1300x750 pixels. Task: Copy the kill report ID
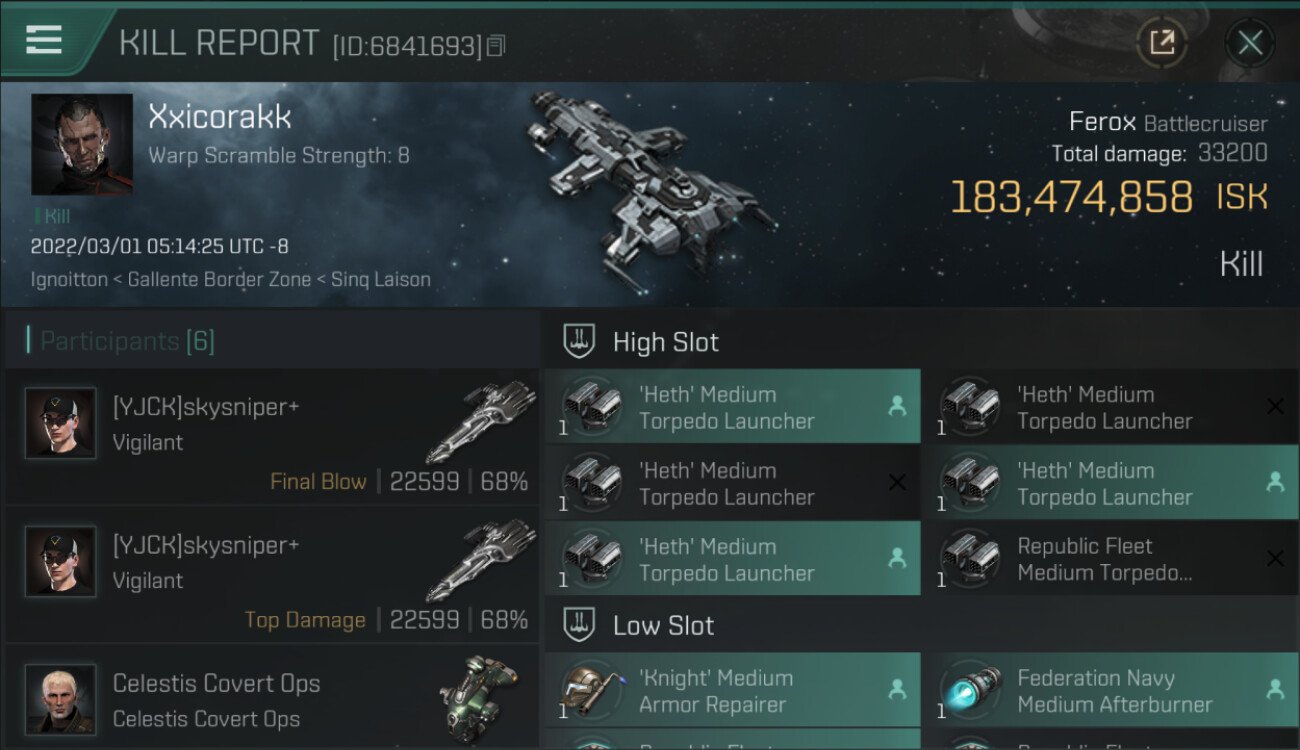496,45
